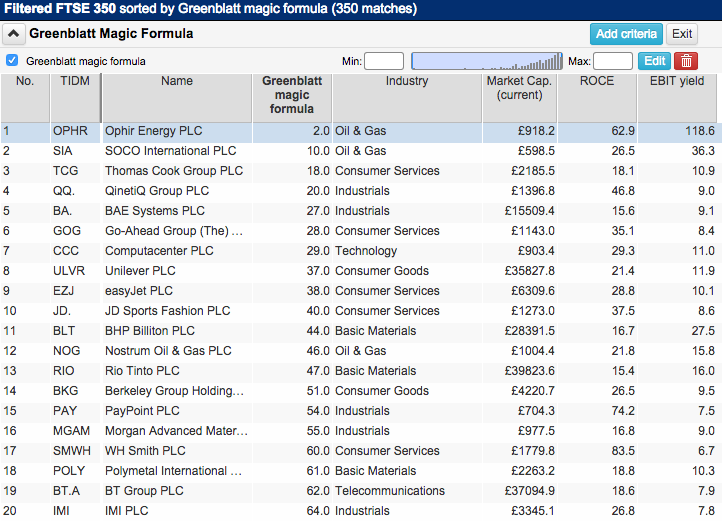Select WH Smith PLC row
The width and height of the screenshot is (722, 521).
click(x=361, y=451)
